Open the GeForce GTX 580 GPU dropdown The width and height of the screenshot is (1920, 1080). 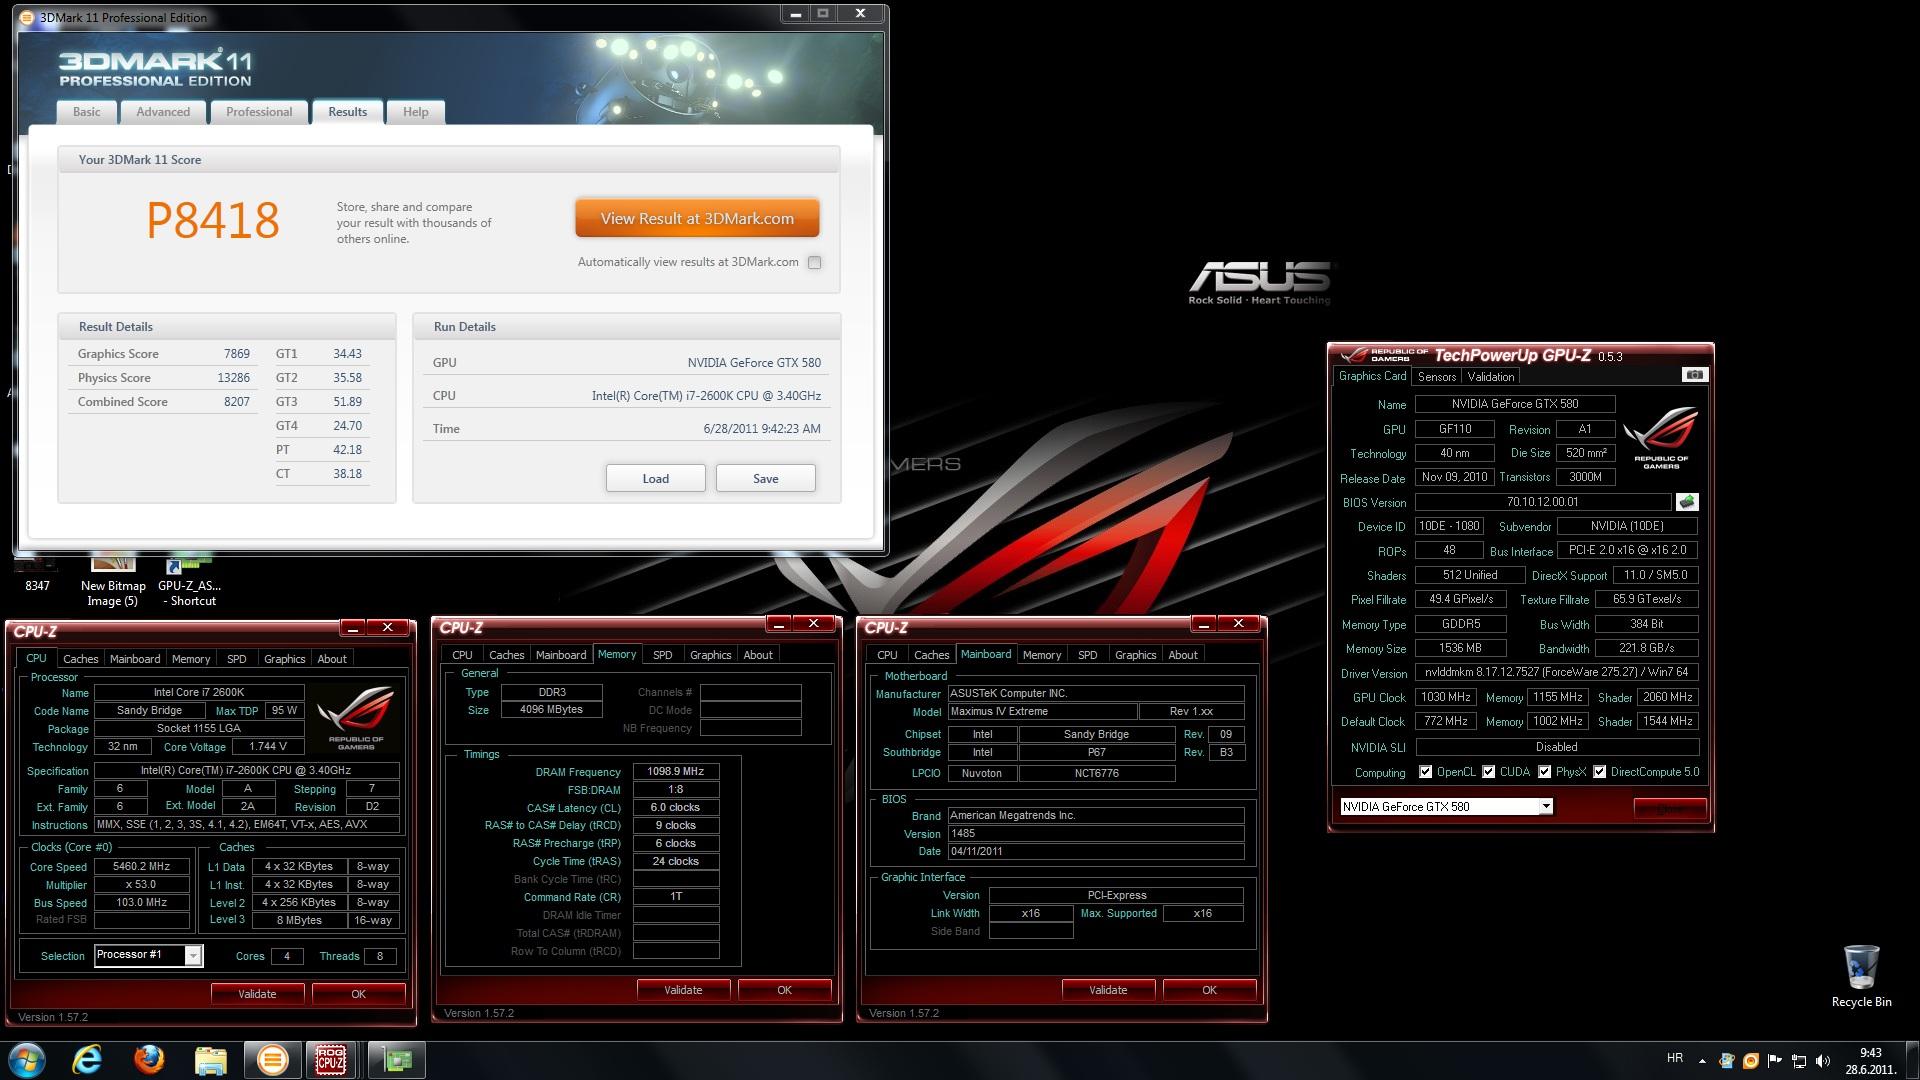[x=1446, y=806]
